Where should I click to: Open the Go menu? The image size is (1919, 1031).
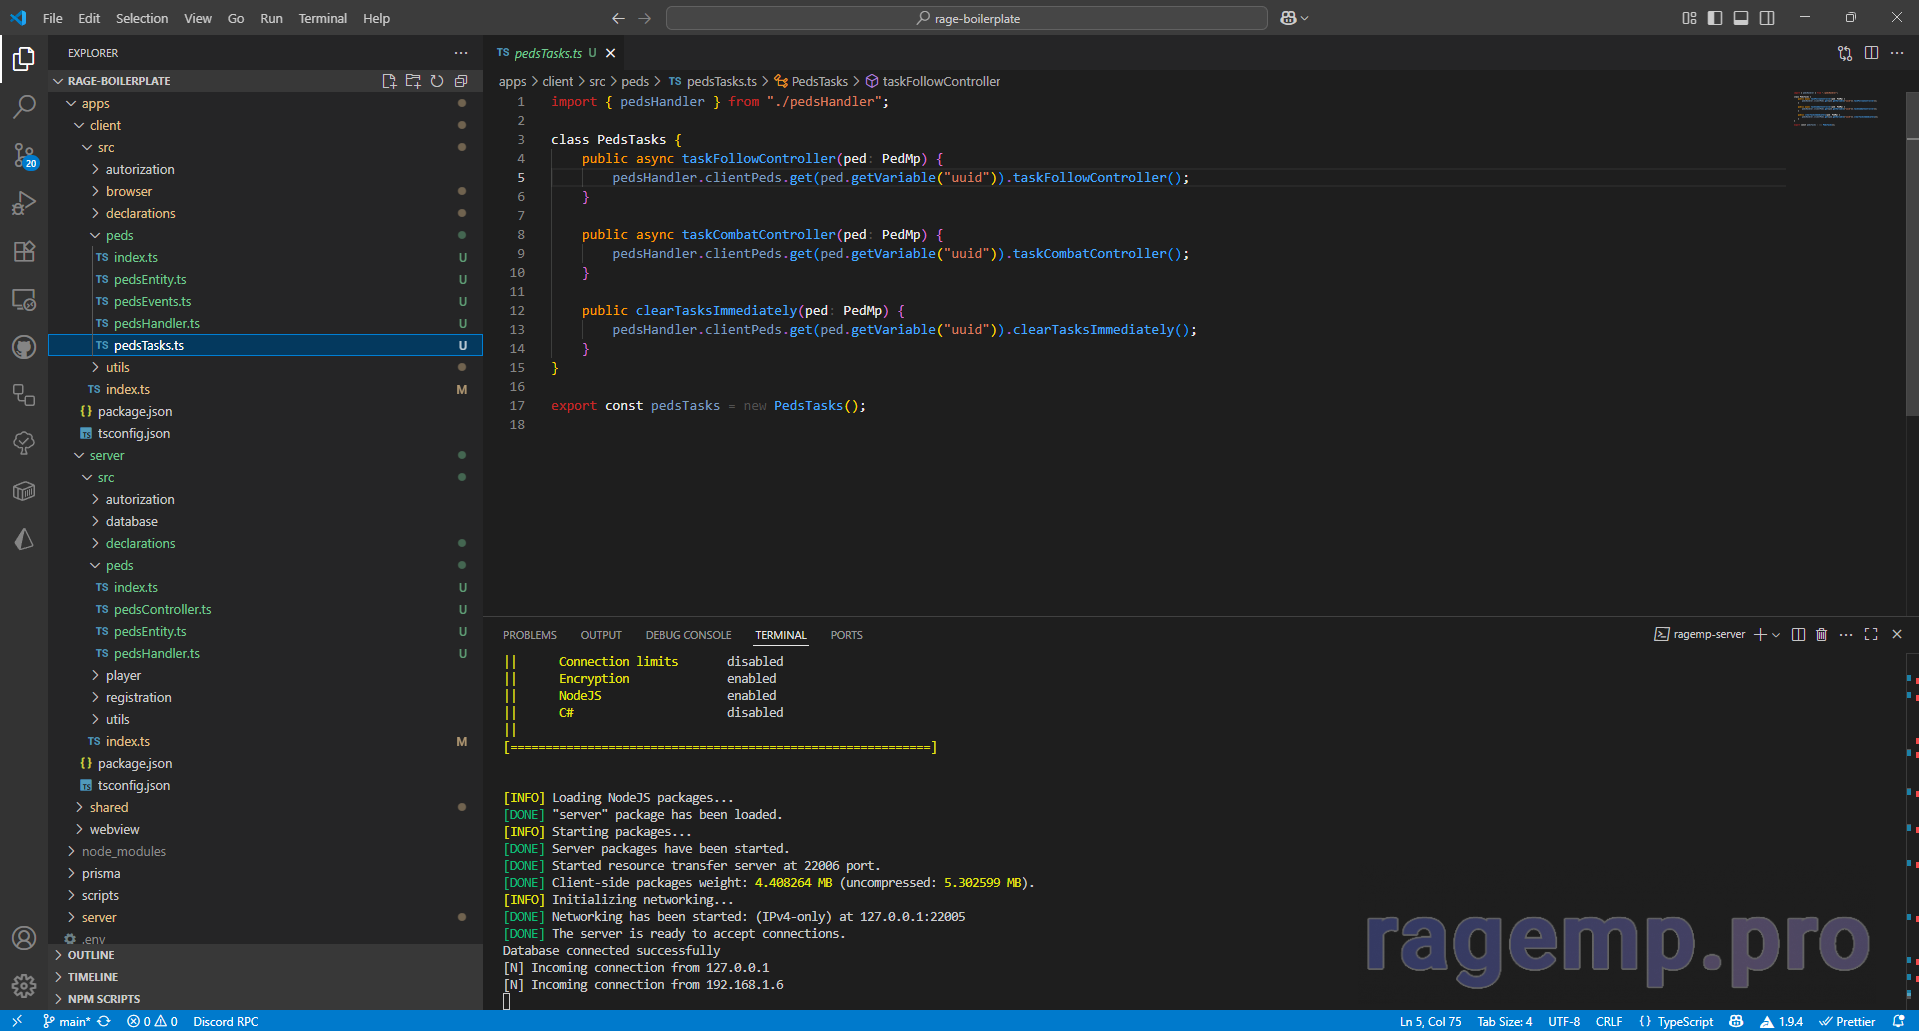pyautogui.click(x=236, y=18)
